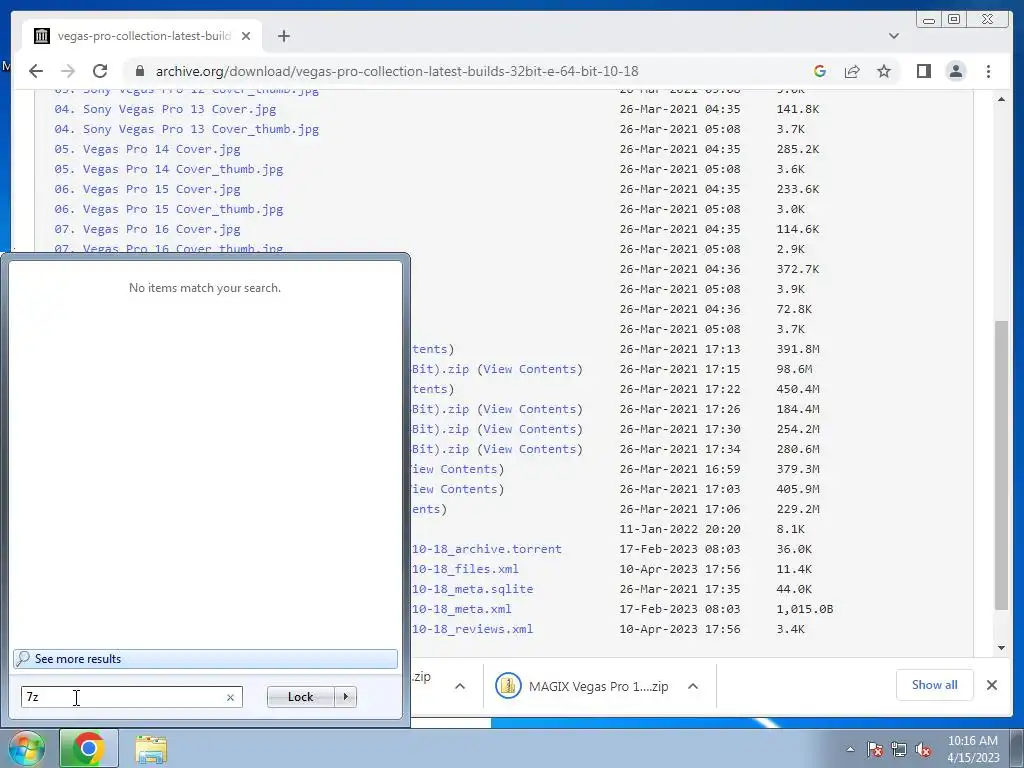Viewport: 1024px width, 768px height.
Task: Open the site info lock icon
Action: coord(139,71)
